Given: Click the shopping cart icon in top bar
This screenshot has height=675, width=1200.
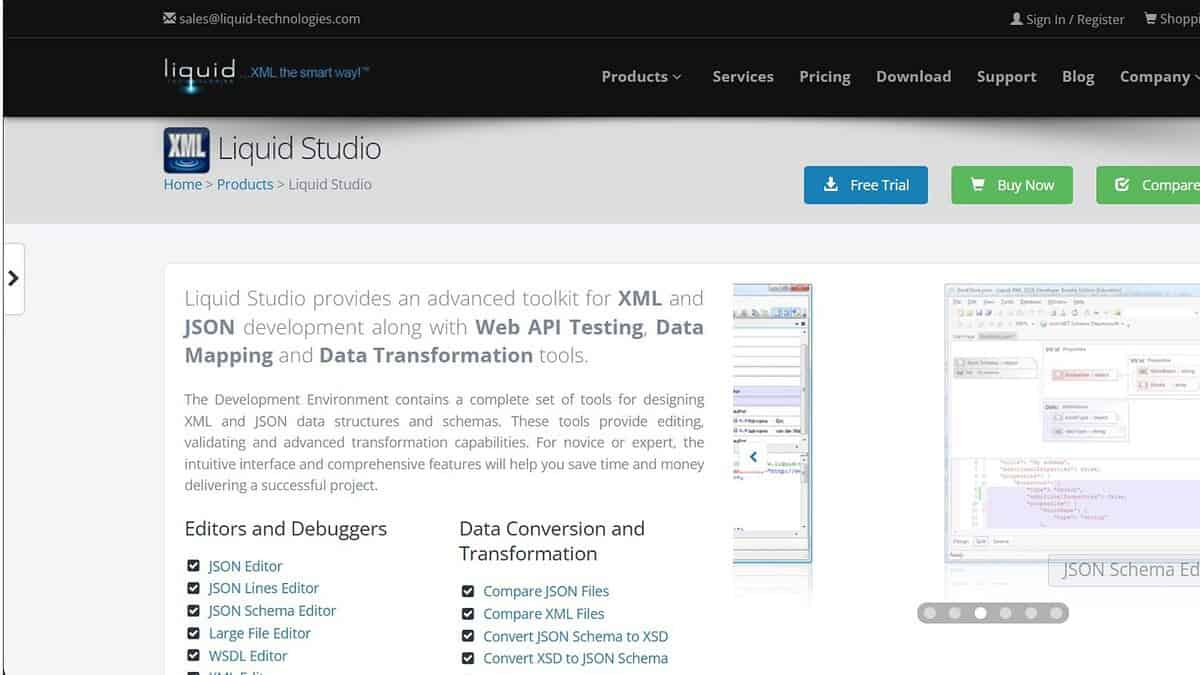Looking at the screenshot, I should pyautogui.click(x=1150, y=18).
